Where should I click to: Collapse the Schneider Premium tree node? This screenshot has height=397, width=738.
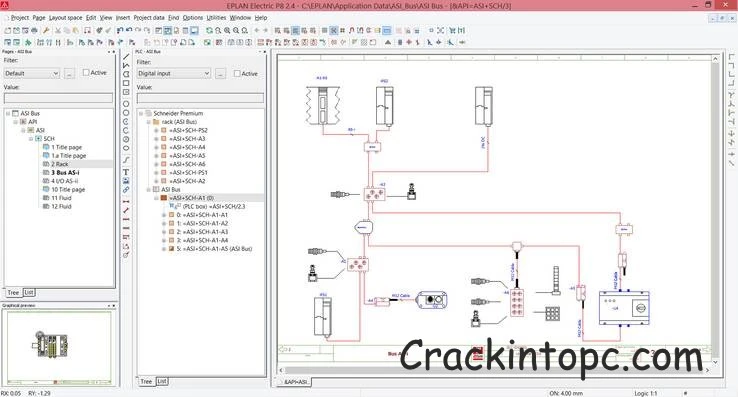coord(141,113)
